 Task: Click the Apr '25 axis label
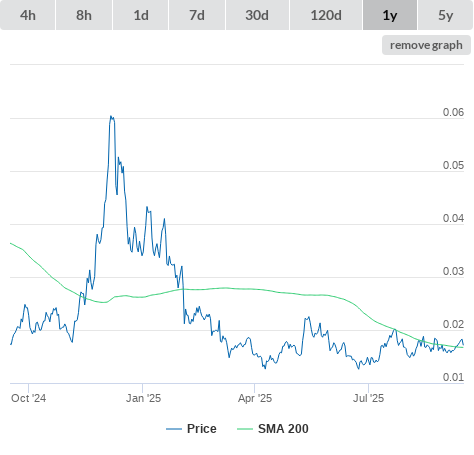pyautogui.click(x=255, y=398)
